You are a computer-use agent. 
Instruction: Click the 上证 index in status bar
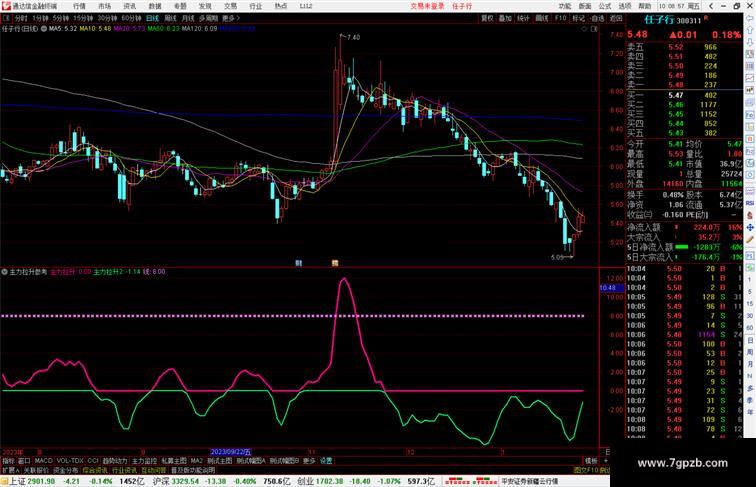(18, 481)
